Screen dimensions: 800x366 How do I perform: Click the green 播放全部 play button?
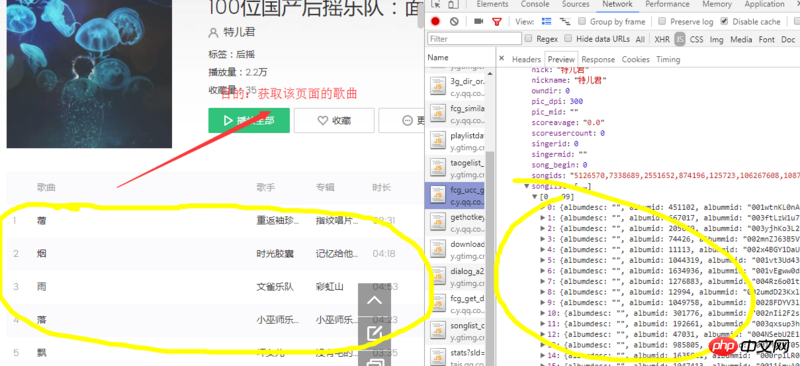249,120
